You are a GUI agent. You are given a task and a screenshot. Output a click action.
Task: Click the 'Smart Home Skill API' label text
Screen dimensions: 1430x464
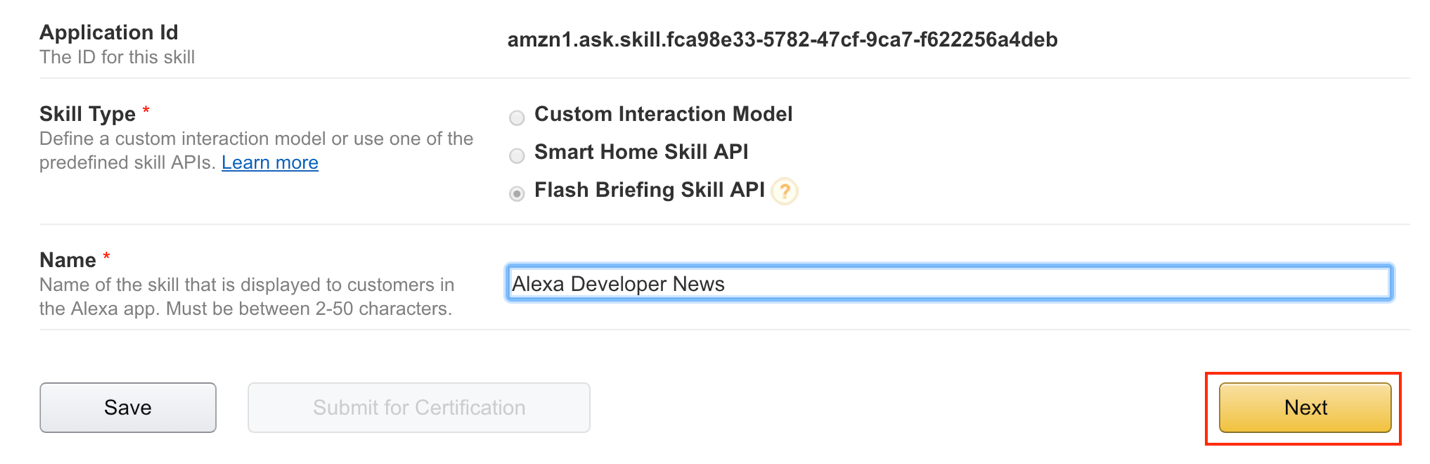(x=641, y=152)
